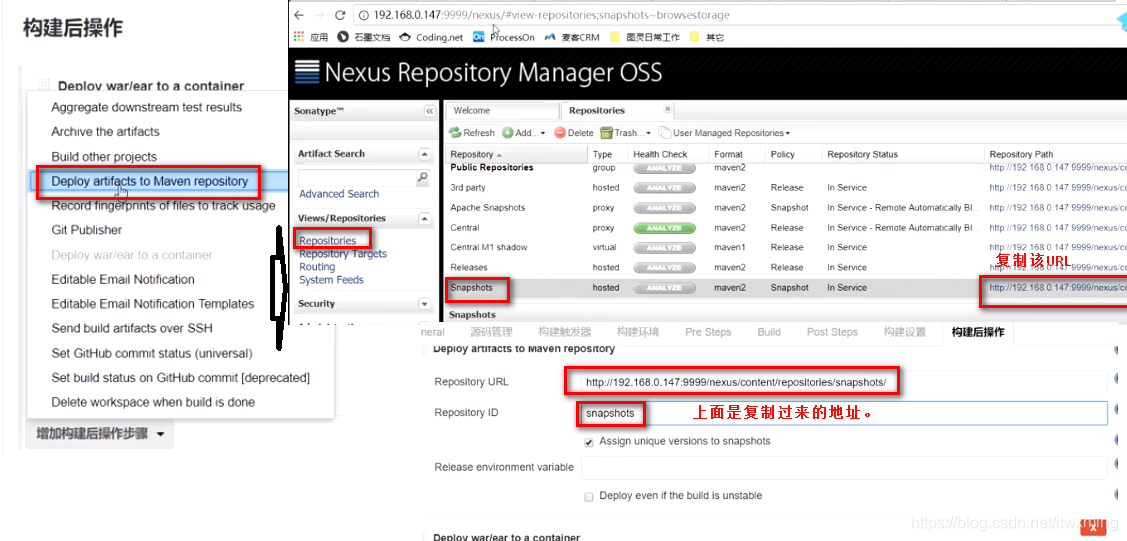Click the Artifact Search magnifier icon
The width and height of the screenshot is (1127, 541).
click(x=423, y=177)
